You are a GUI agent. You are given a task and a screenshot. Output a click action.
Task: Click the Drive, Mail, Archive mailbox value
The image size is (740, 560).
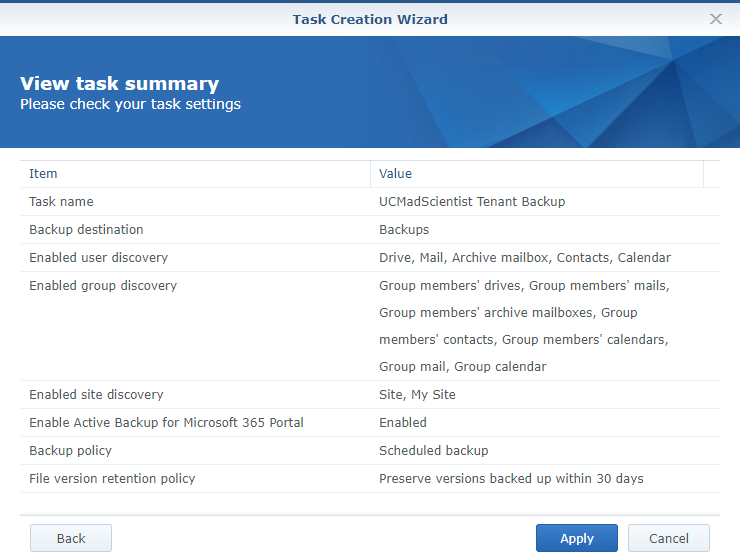tap(525, 258)
